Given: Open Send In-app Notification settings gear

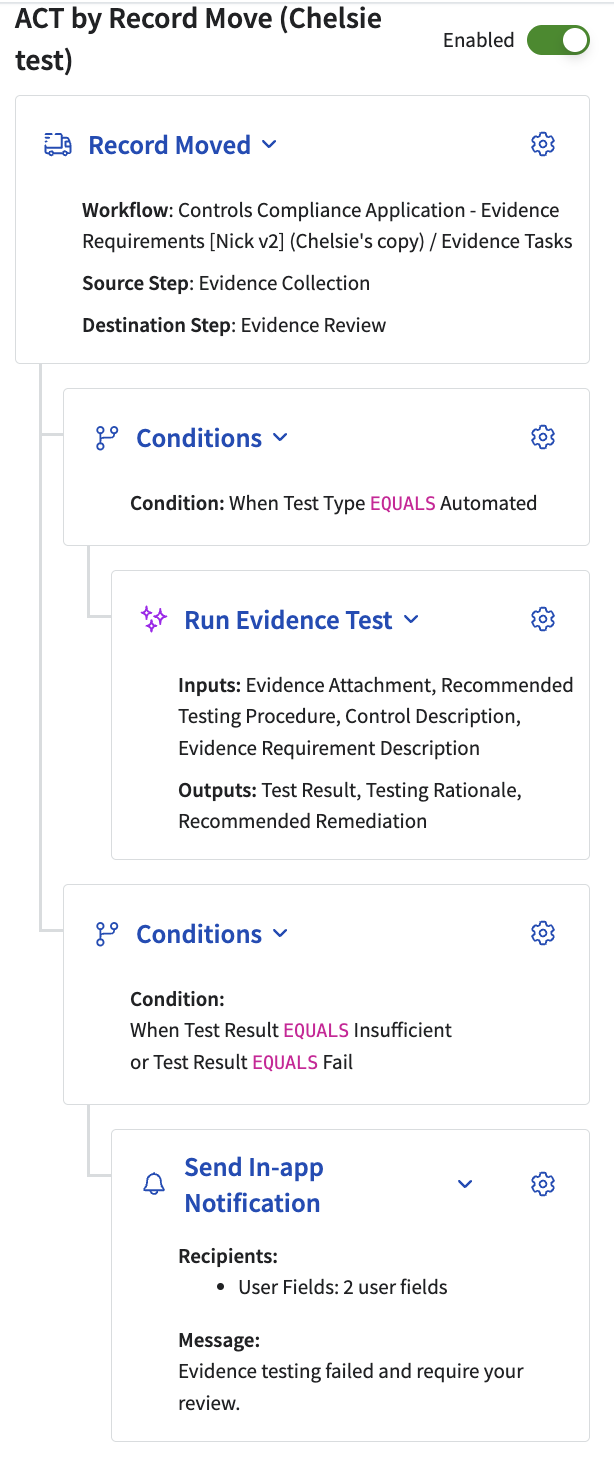Looking at the screenshot, I should (x=542, y=1184).
